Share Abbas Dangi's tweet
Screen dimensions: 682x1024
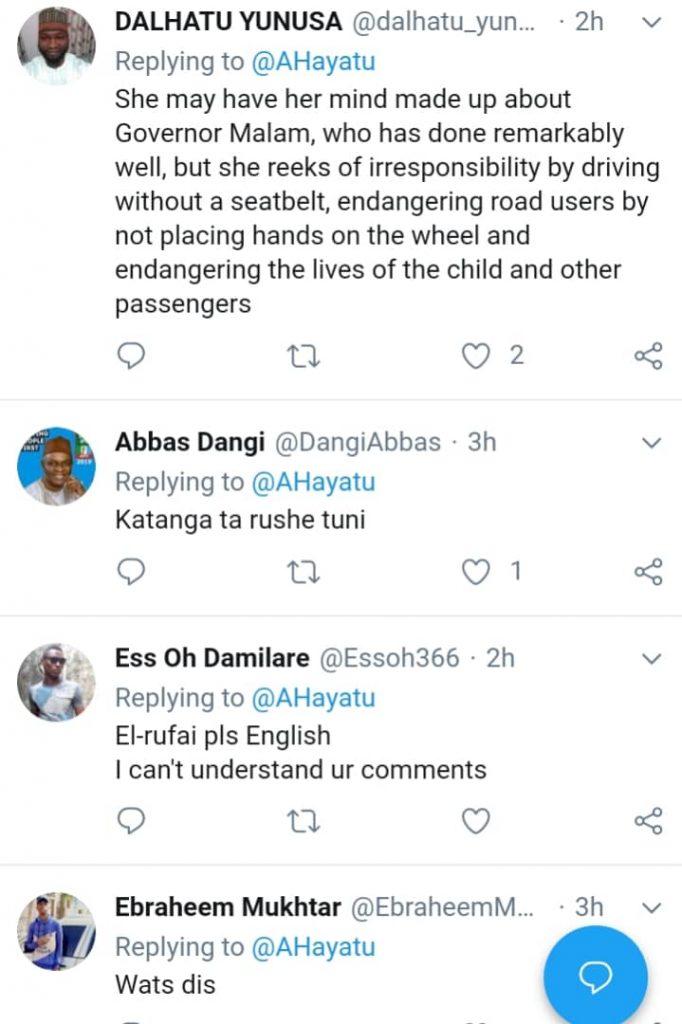pyautogui.click(x=649, y=571)
